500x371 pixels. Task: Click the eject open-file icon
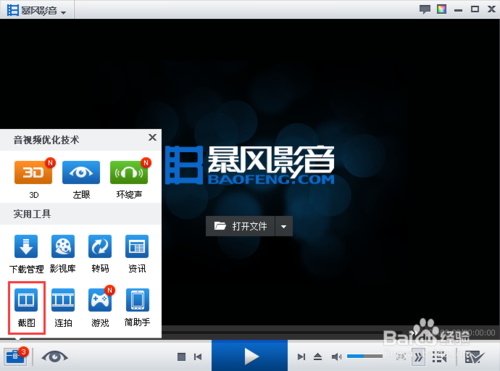point(318,357)
